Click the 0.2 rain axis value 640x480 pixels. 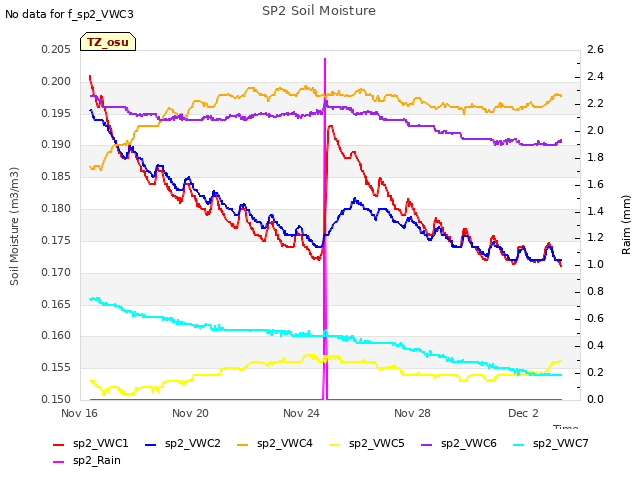click(595, 372)
